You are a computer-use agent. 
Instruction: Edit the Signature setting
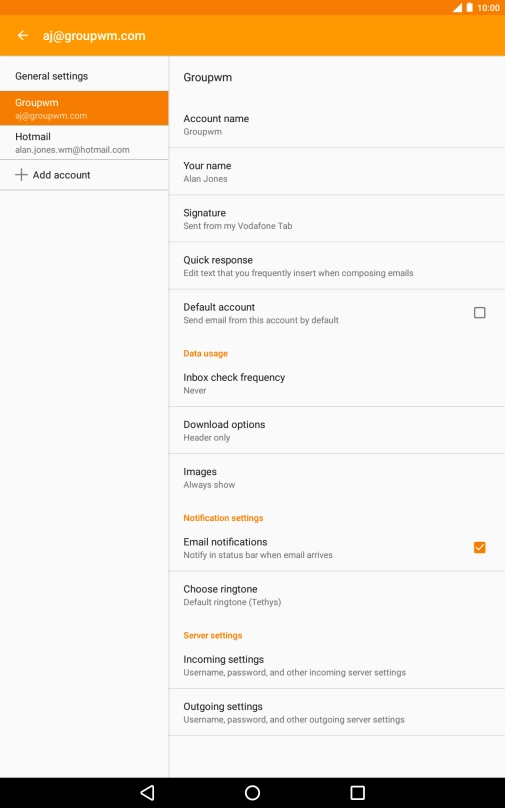pyautogui.click(x=337, y=218)
